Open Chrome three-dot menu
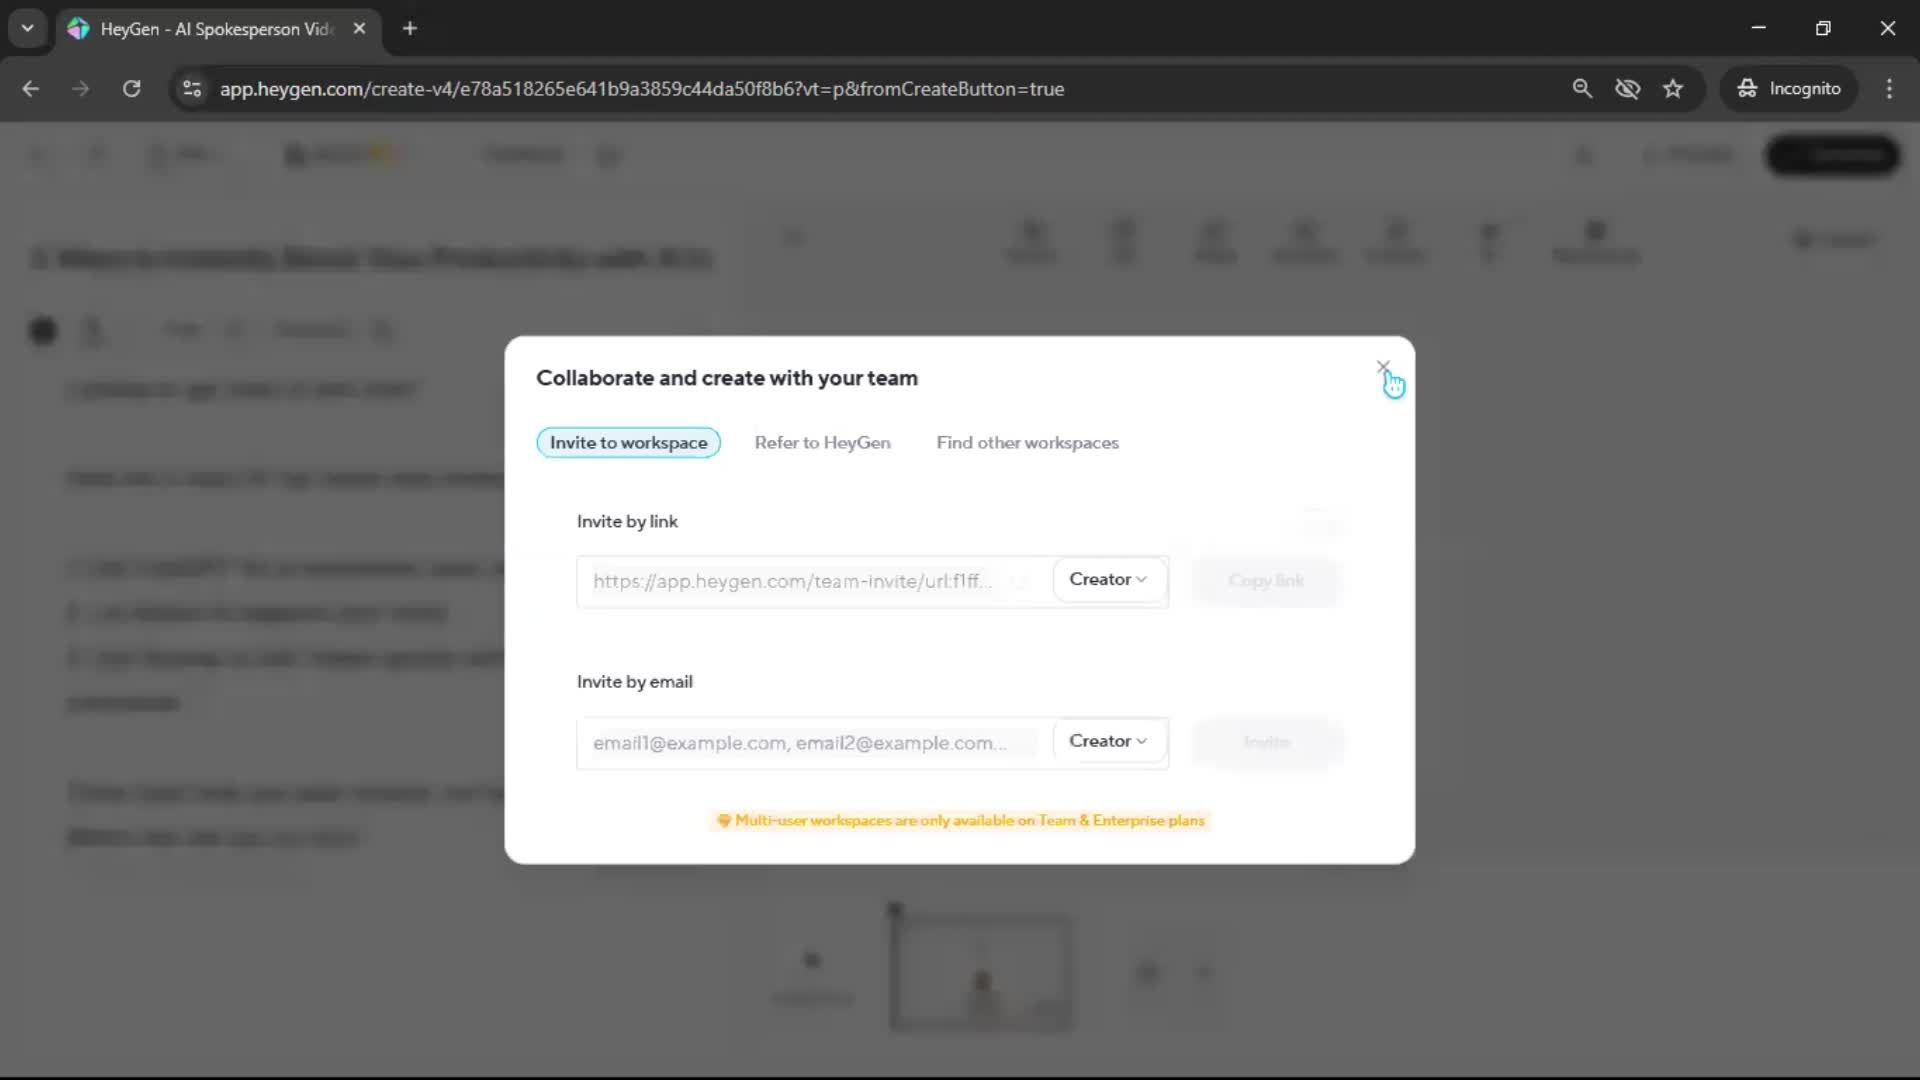The height and width of the screenshot is (1080, 1920). [1889, 89]
